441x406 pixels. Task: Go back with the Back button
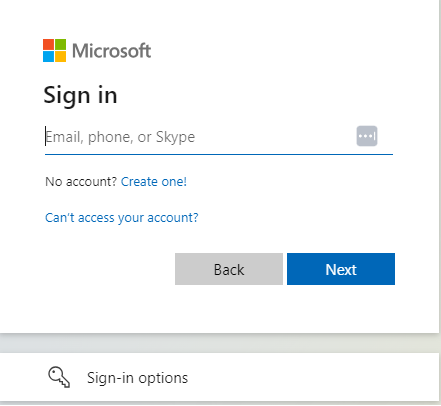(229, 269)
